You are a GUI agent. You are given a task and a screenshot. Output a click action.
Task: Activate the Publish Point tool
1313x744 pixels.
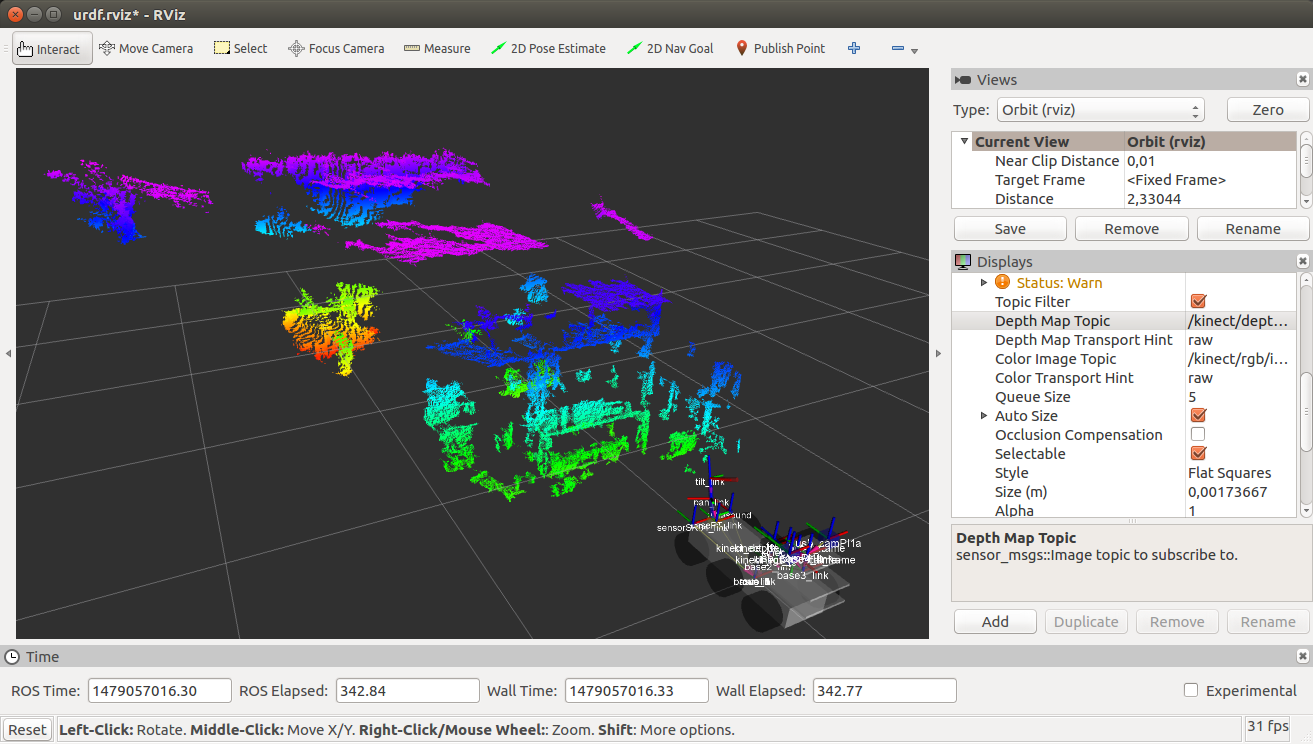[x=780, y=49]
